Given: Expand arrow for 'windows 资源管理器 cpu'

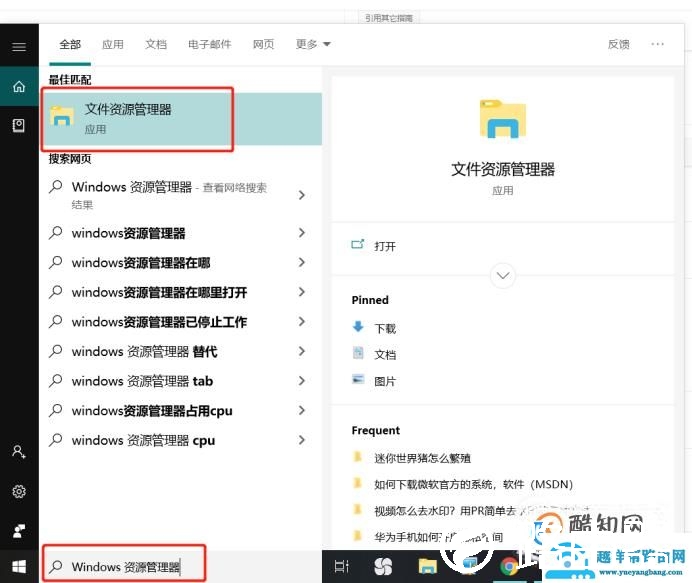Looking at the screenshot, I should pyautogui.click(x=301, y=440).
